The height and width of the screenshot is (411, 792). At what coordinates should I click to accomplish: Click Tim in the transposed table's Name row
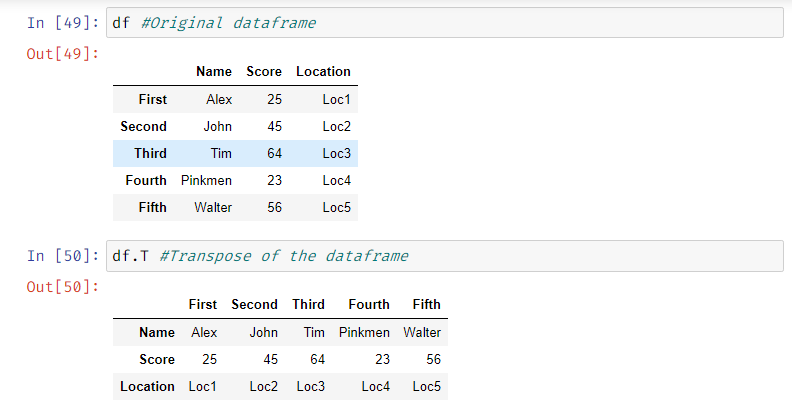tap(314, 332)
